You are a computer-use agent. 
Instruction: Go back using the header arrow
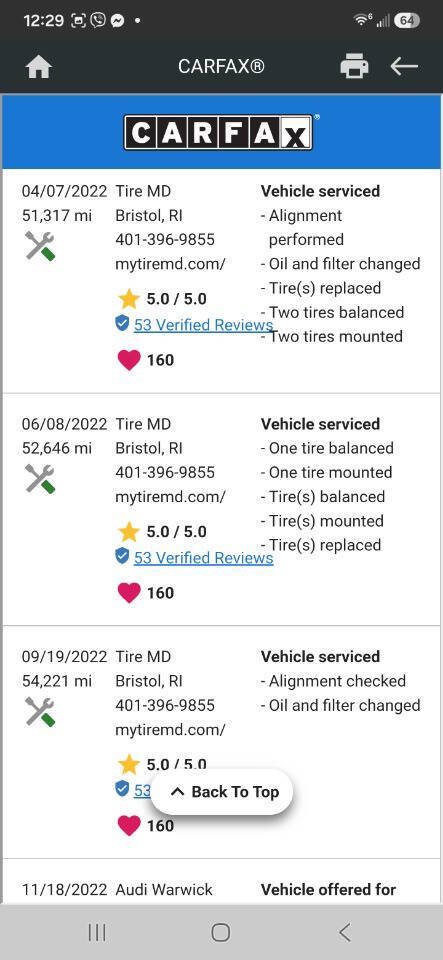point(404,66)
